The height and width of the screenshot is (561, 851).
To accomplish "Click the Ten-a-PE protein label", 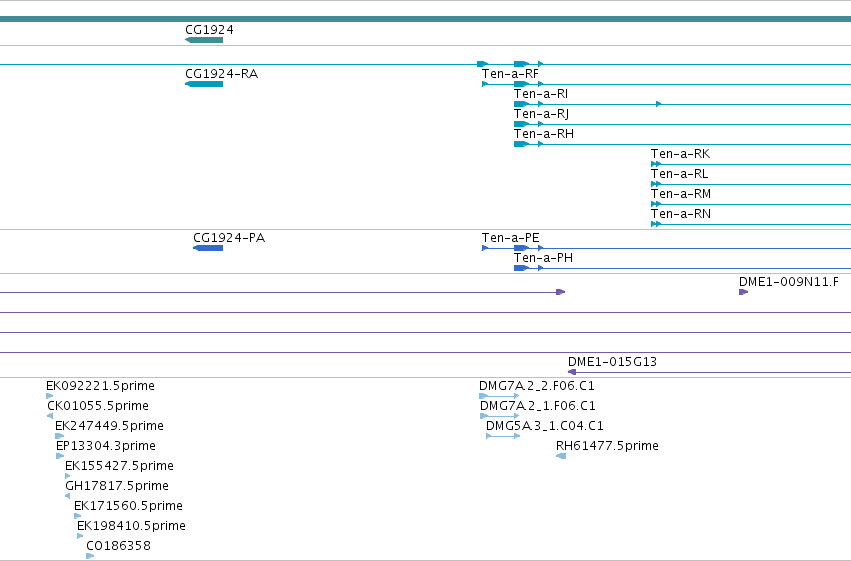I will (x=511, y=238).
